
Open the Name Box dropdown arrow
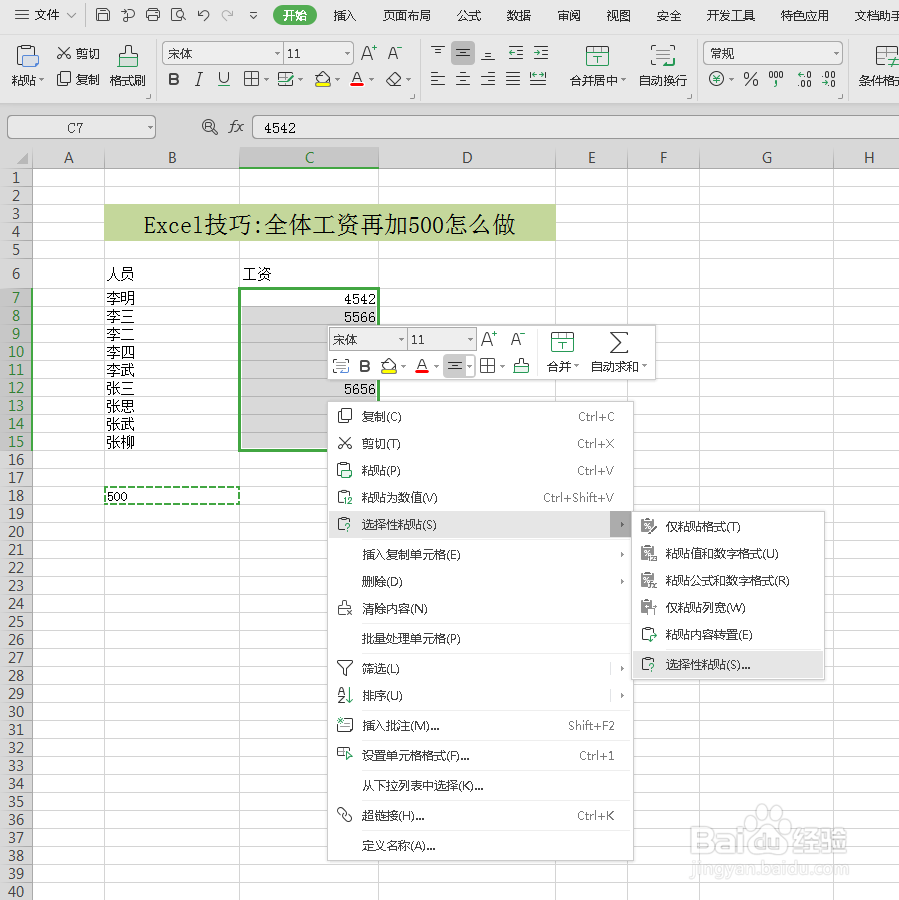[150, 127]
